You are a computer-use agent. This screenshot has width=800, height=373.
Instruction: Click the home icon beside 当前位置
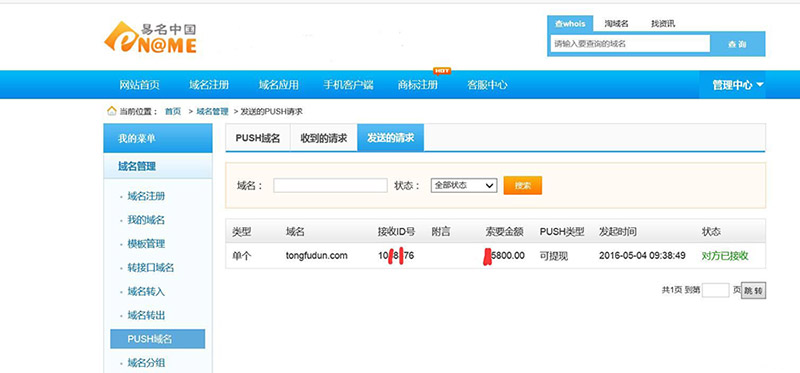click(x=111, y=111)
